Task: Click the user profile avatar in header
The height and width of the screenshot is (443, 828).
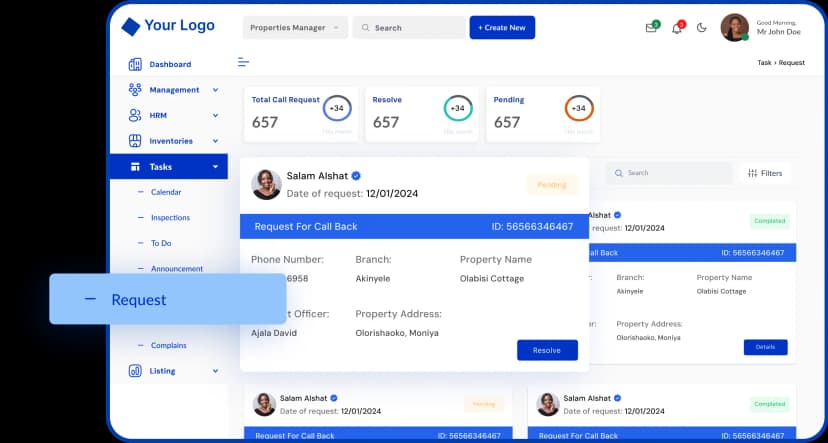Action: click(735, 27)
